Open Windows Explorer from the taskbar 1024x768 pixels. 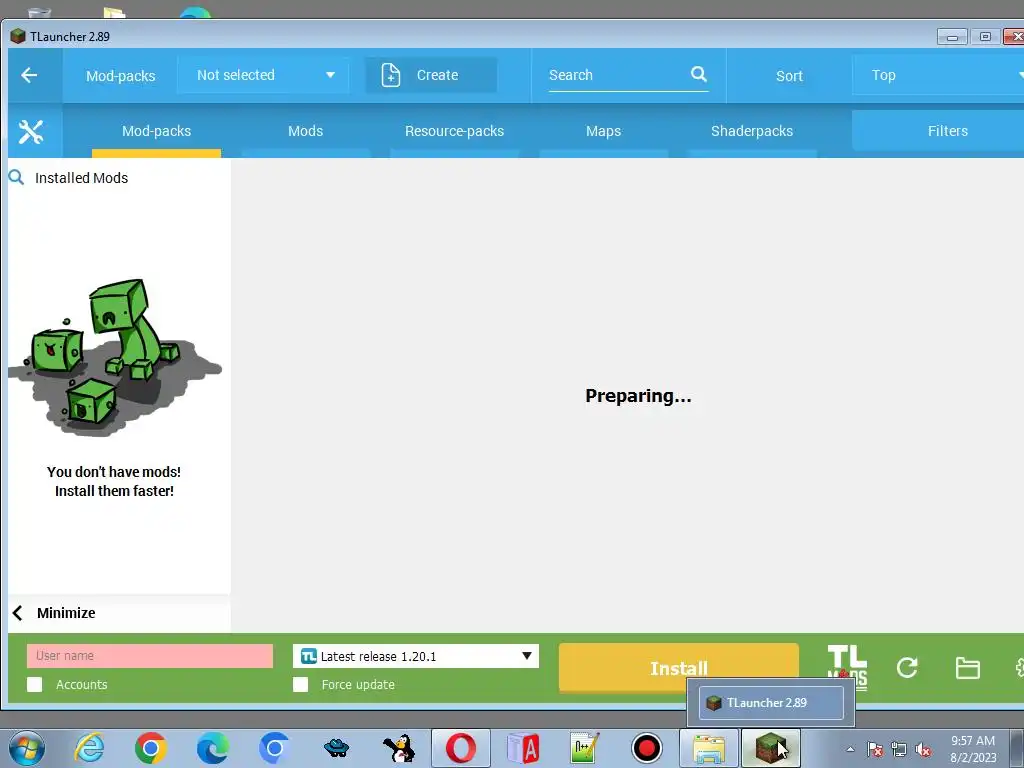point(709,748)
